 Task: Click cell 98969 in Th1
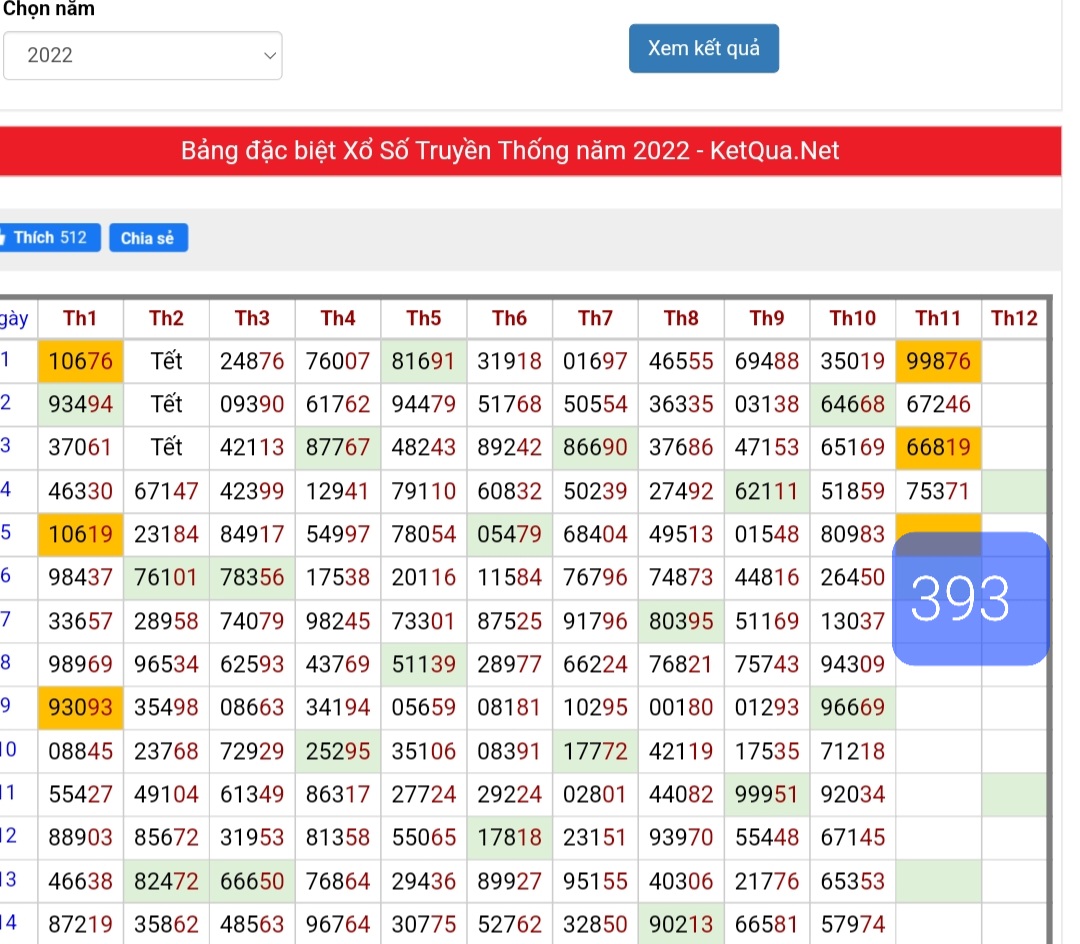click(80, 664)
